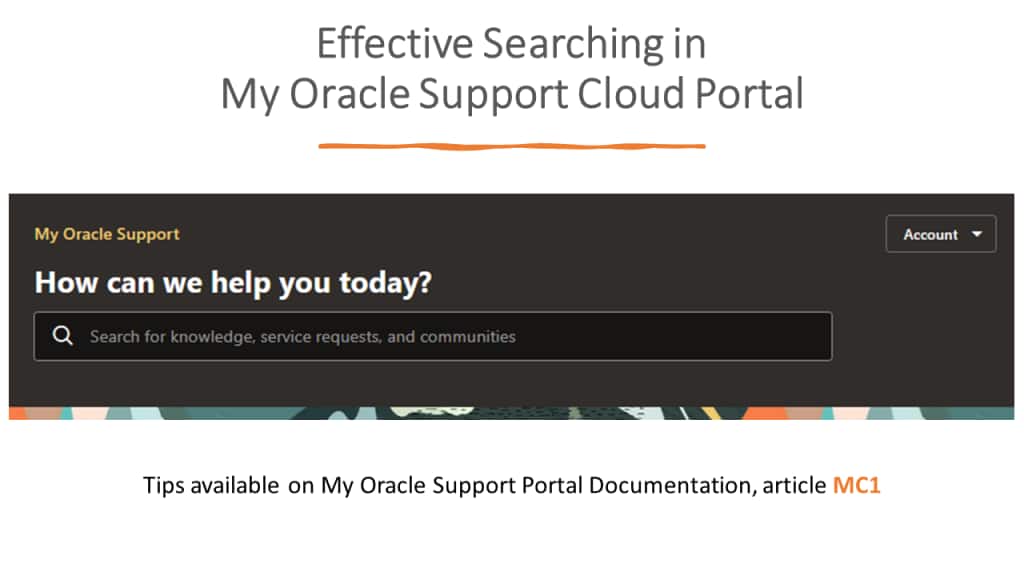The image size is (1024, 576).
Task: Open the Account dropdown menu
Action: click(x=940, y=234)
